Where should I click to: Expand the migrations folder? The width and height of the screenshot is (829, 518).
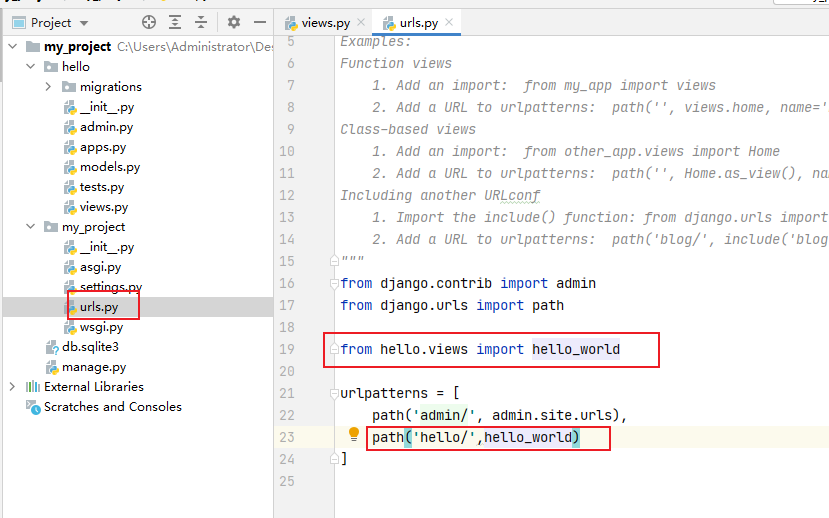coord(48,87)
